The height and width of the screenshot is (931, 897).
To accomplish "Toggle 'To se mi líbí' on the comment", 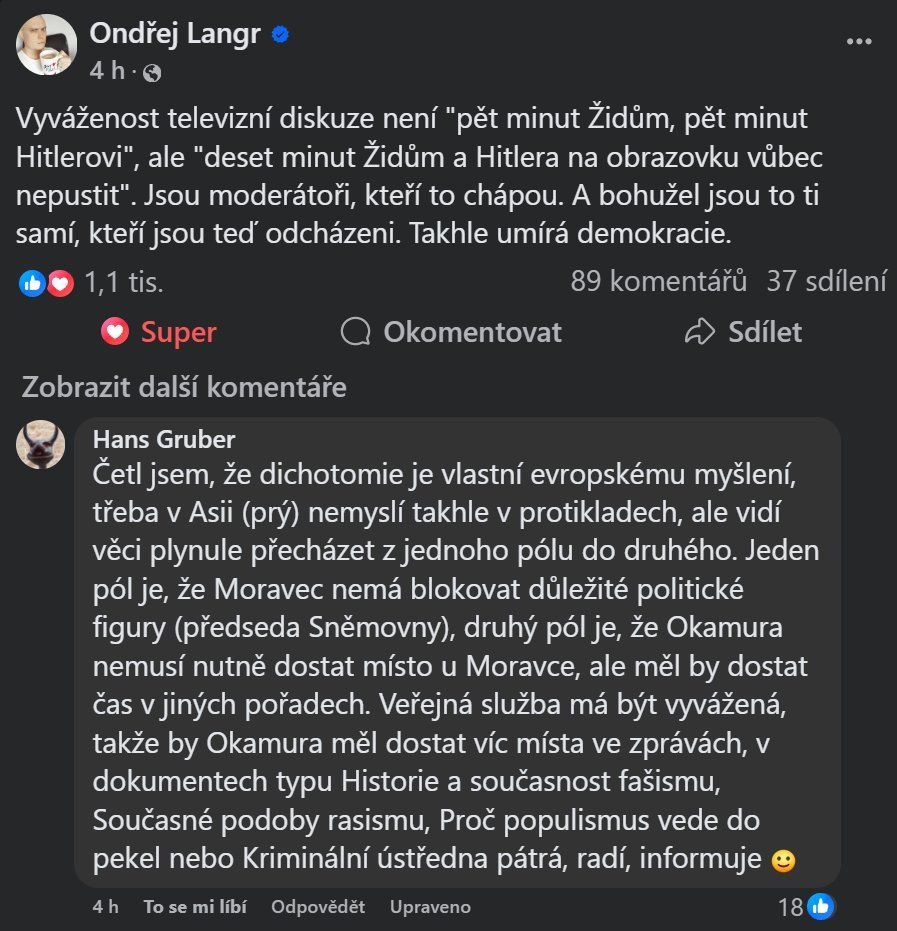I will [194, 907].
